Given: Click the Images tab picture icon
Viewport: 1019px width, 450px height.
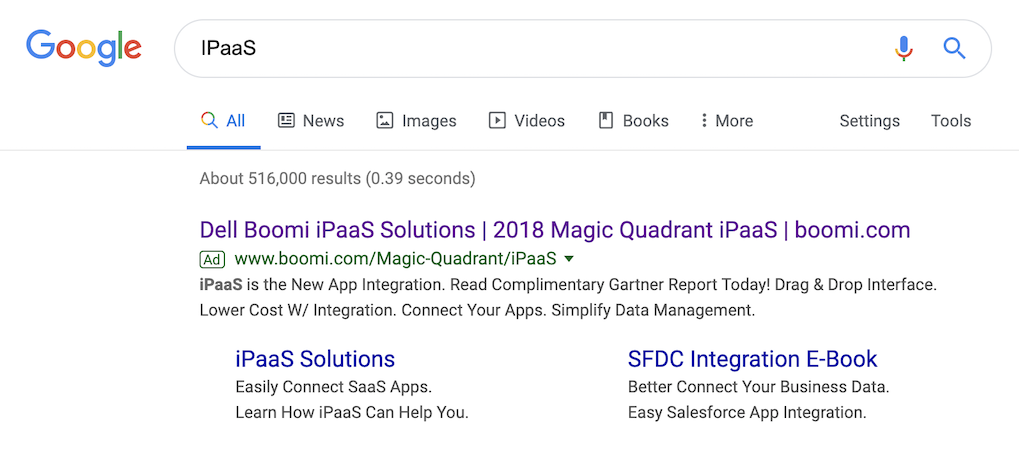Looking at the screenshot, I should 385,121.
